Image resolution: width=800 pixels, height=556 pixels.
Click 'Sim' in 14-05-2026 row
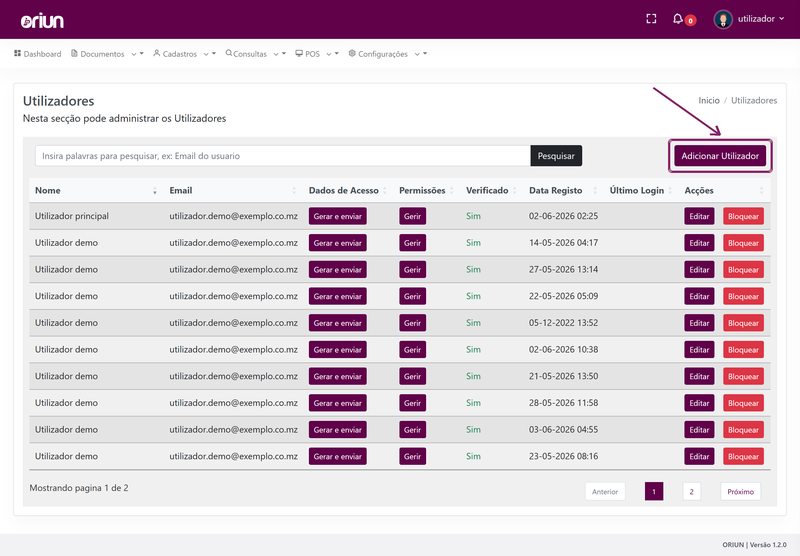click(x=473, y=243)
